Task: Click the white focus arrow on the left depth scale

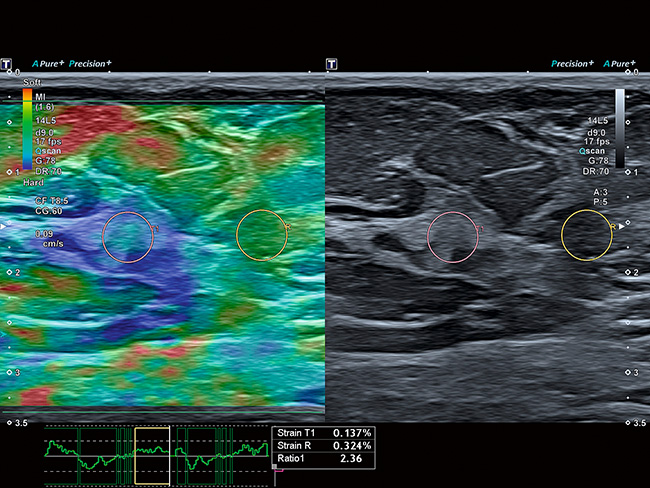Action: coord(4,227)
